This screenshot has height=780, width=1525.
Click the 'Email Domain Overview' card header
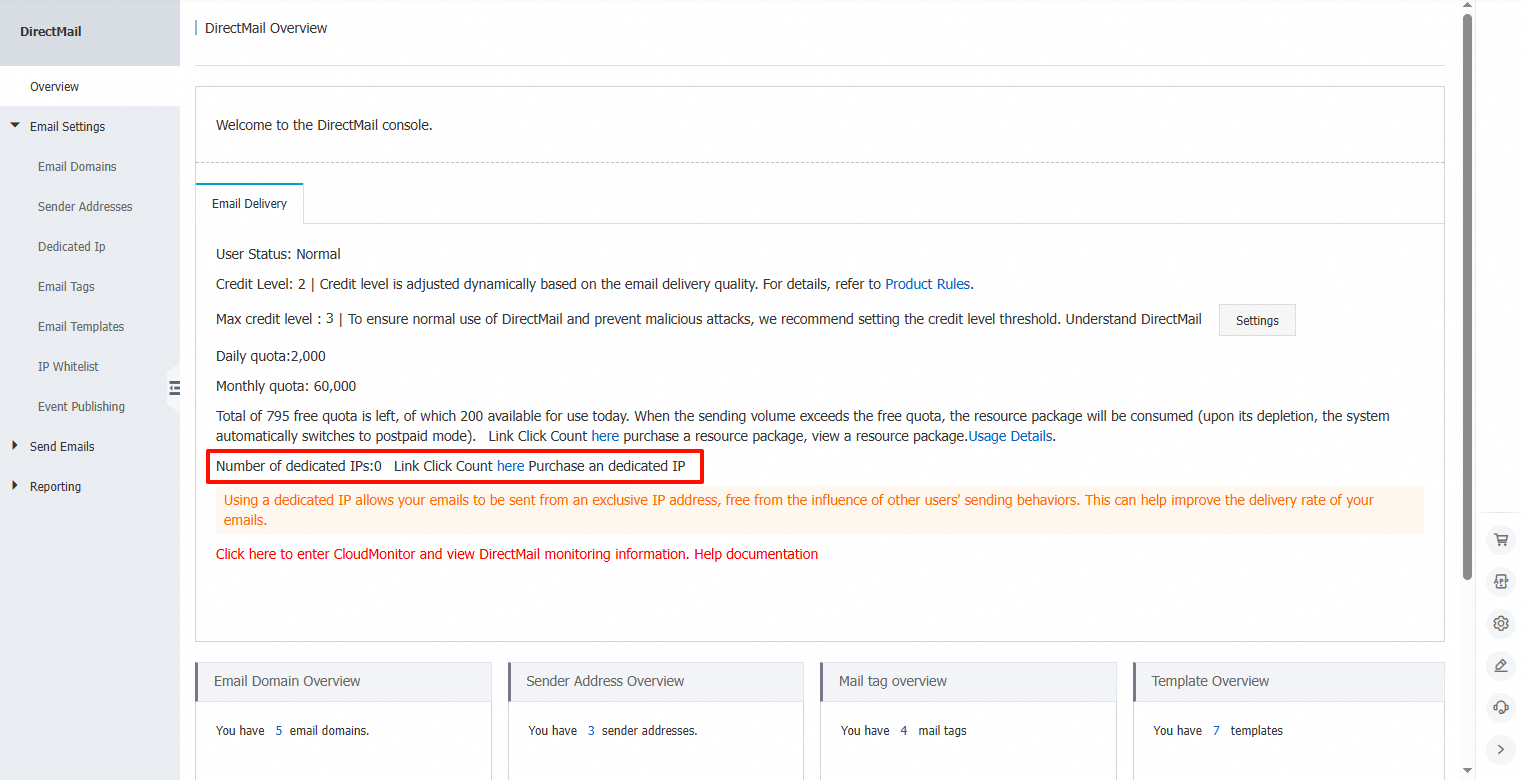343,681
